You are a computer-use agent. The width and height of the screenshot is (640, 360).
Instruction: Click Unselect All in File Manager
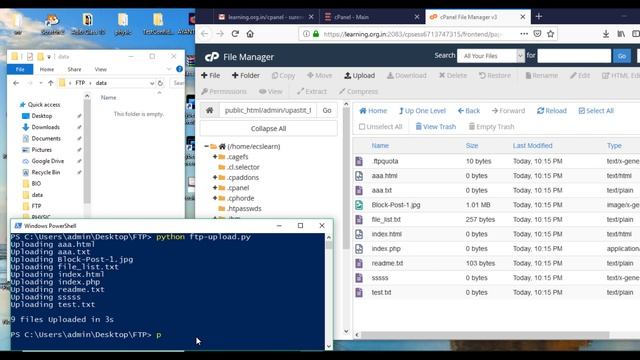tap(380, 127)
